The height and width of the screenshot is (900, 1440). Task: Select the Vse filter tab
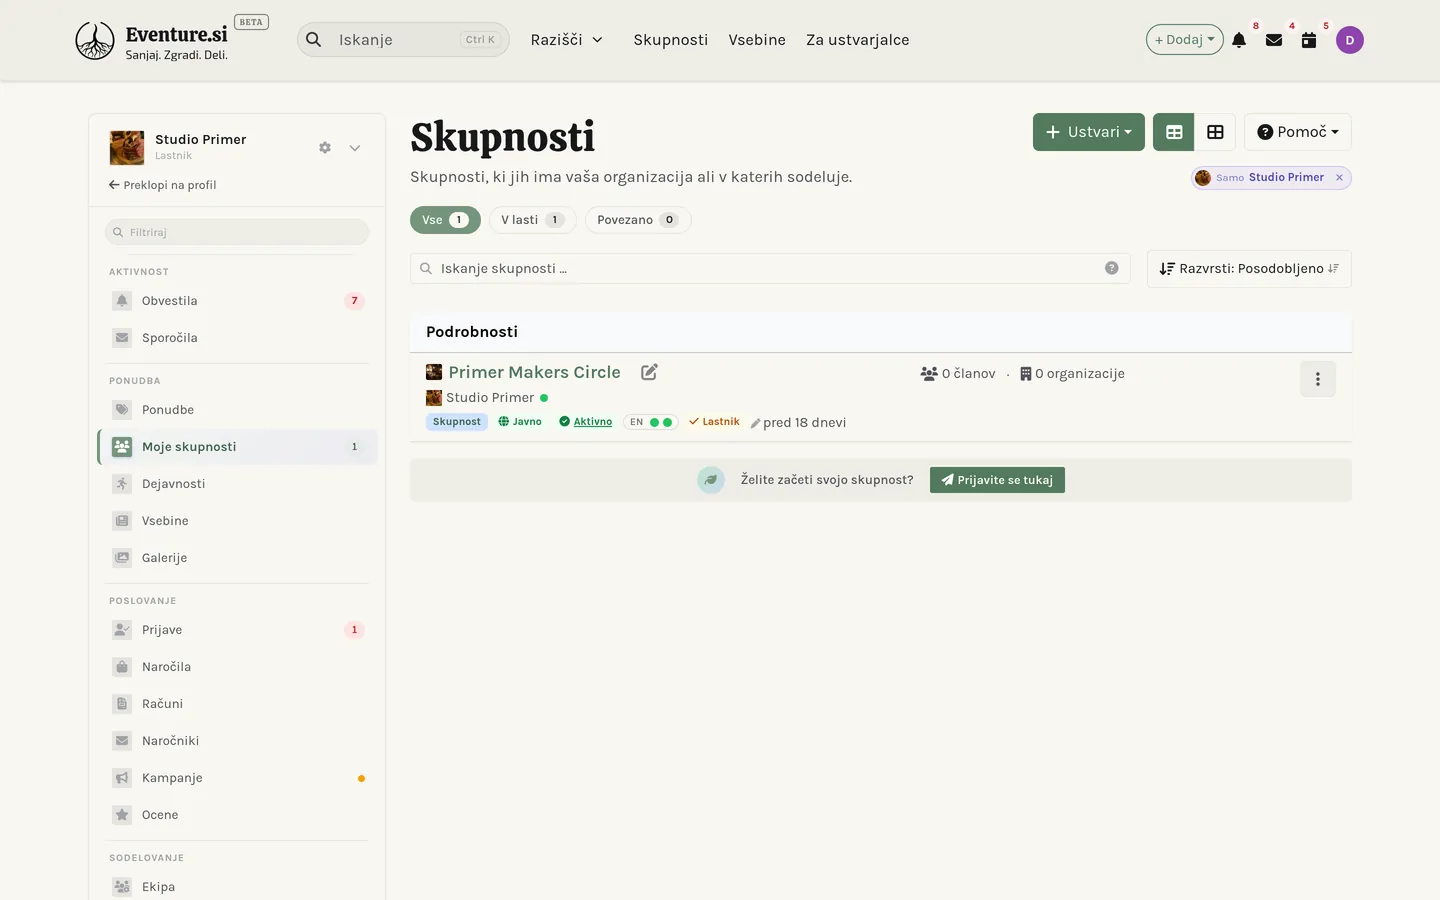(445, 220)
